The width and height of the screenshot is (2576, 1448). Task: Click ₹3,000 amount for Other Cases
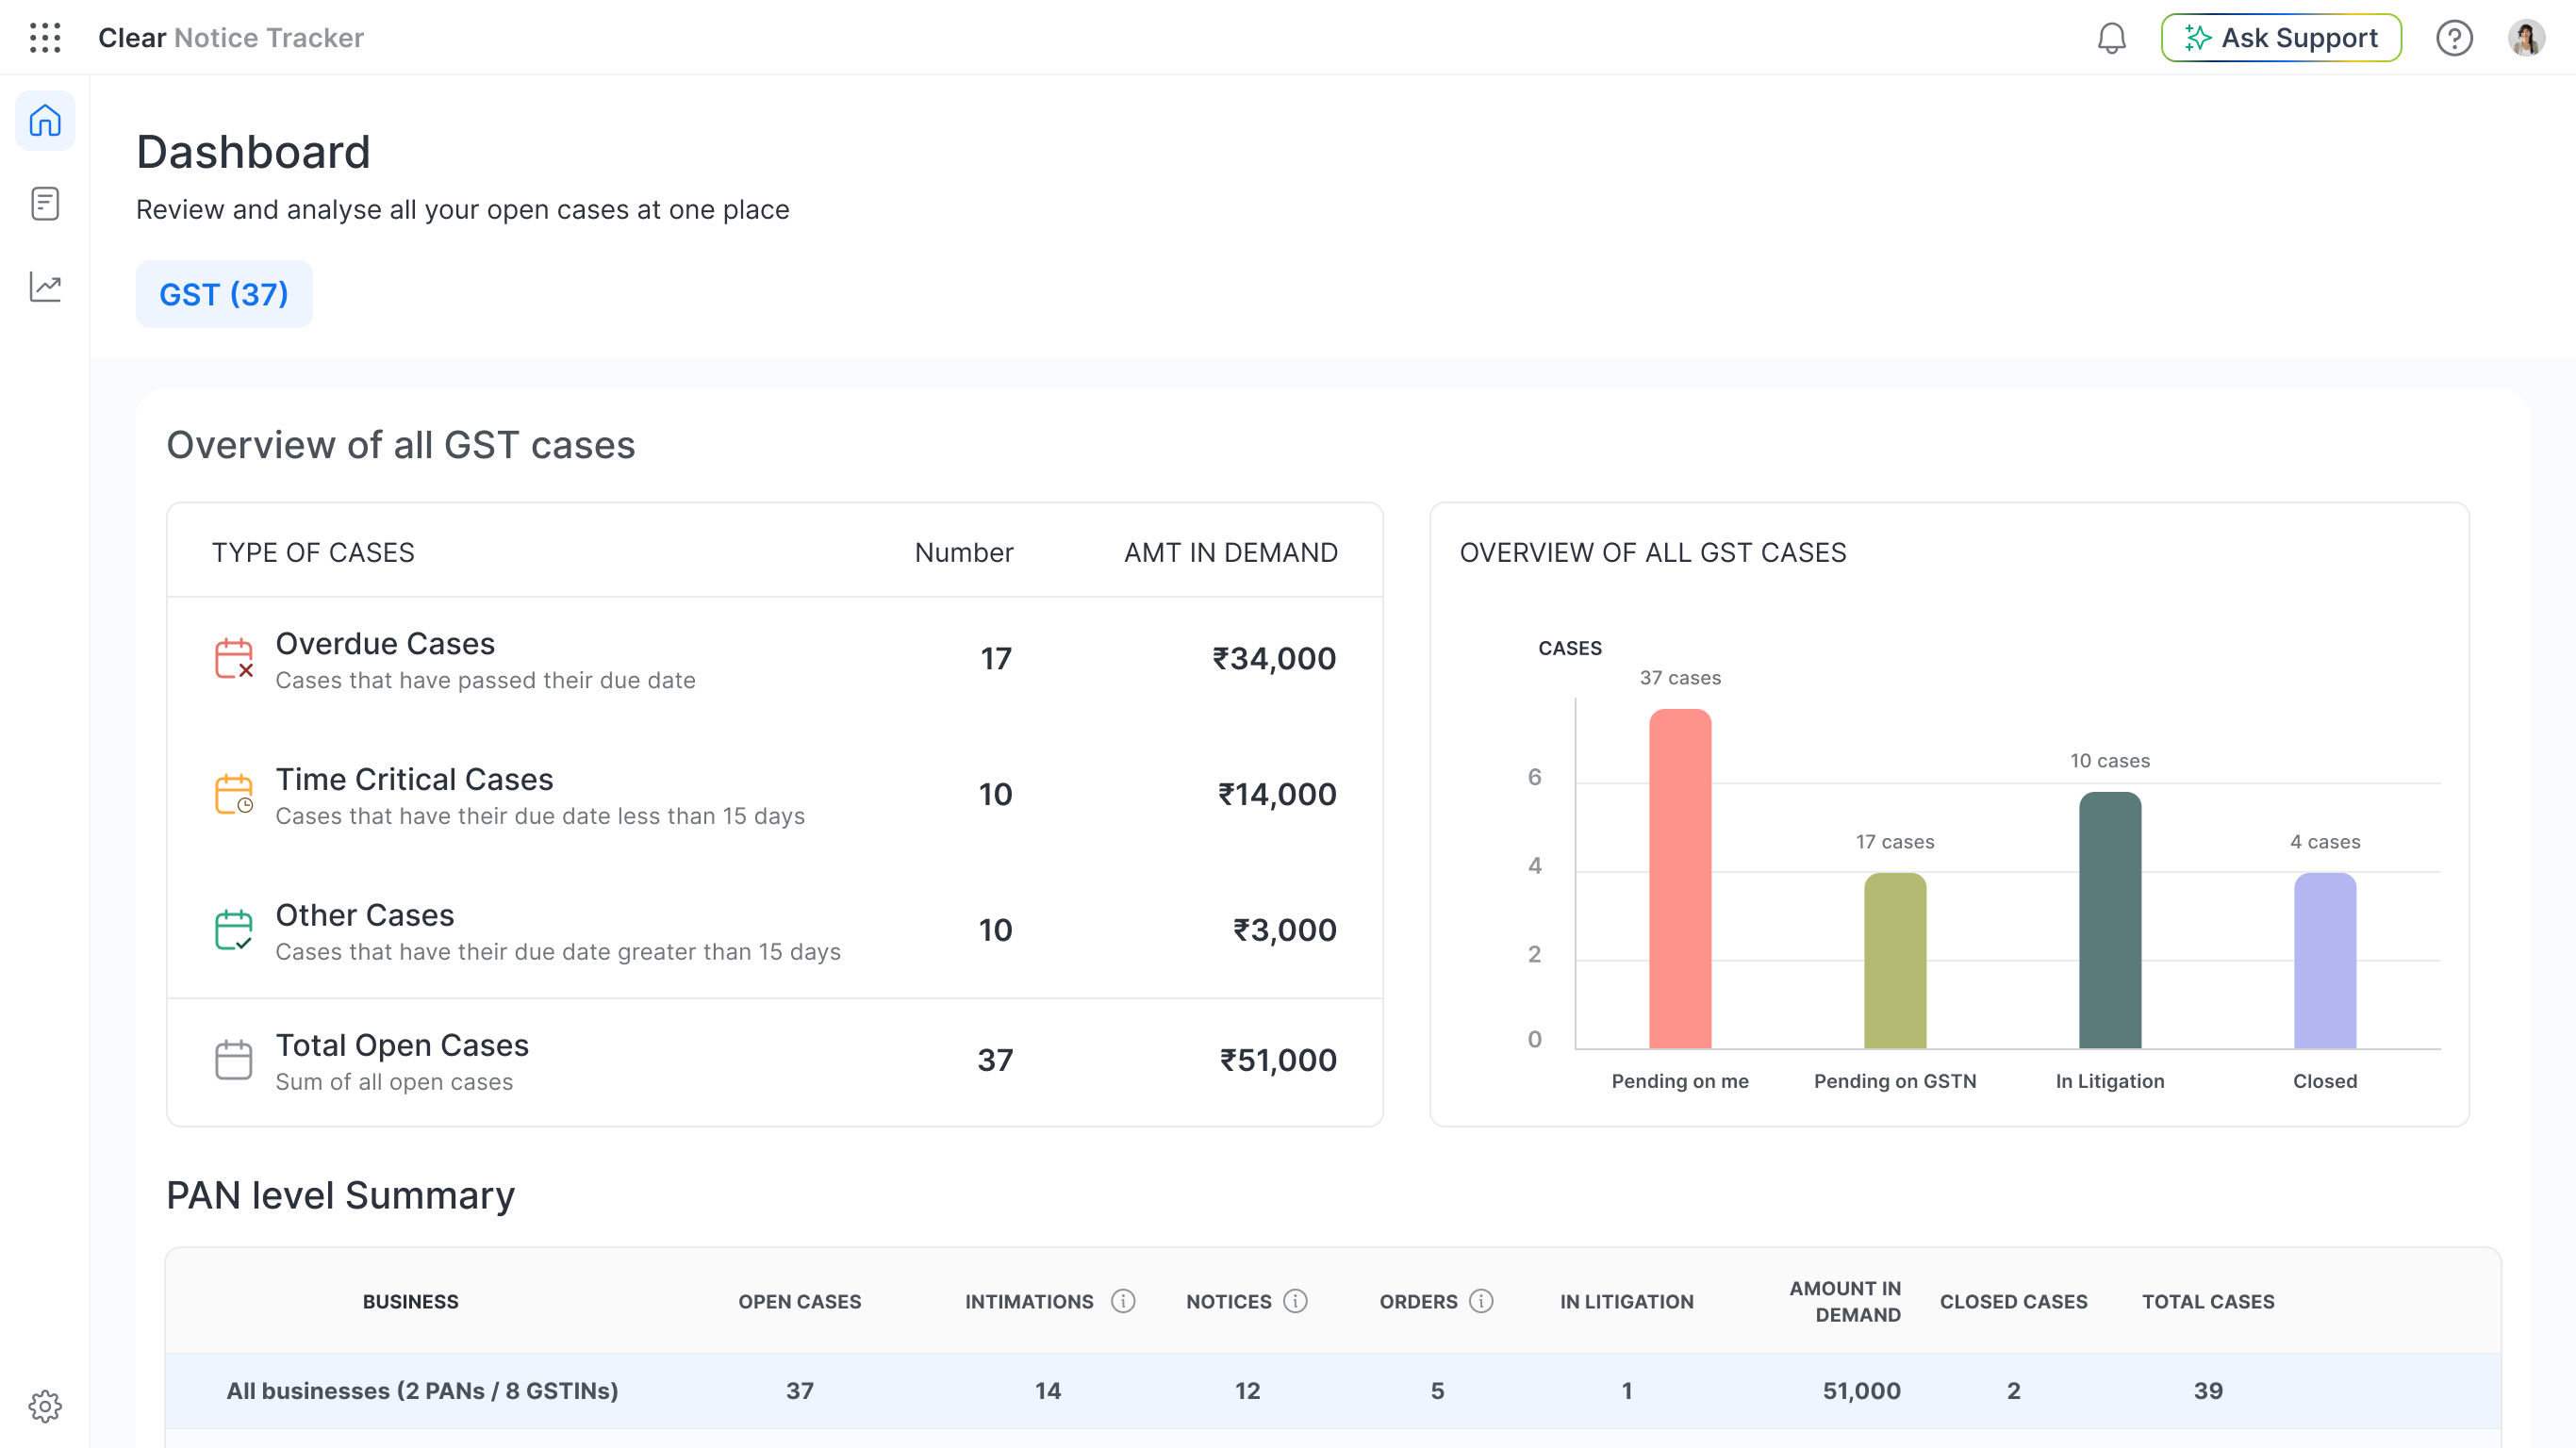[1285, 931]
